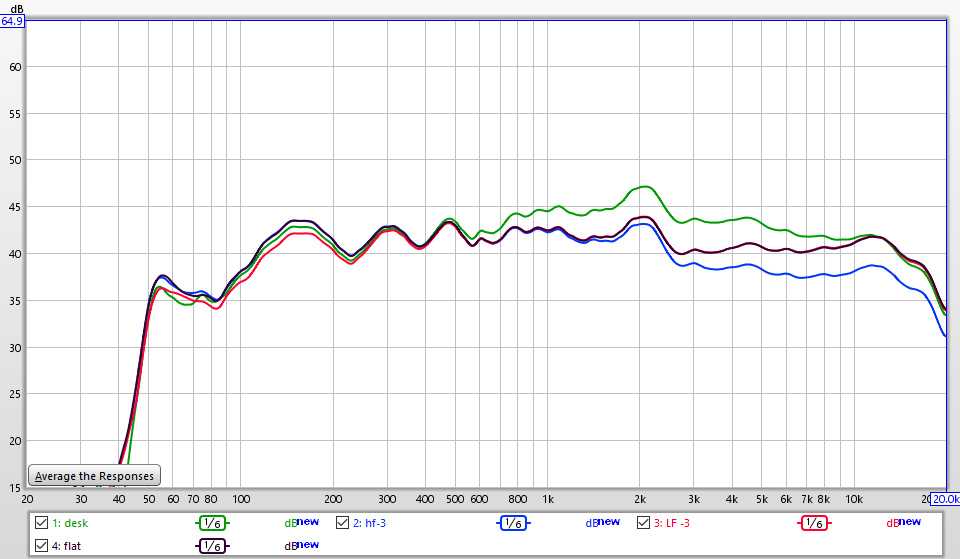Click the dark purple 1/6 smoothing icon for flat
Viewport: 960px width, 559px height.
tap(212, 545)
